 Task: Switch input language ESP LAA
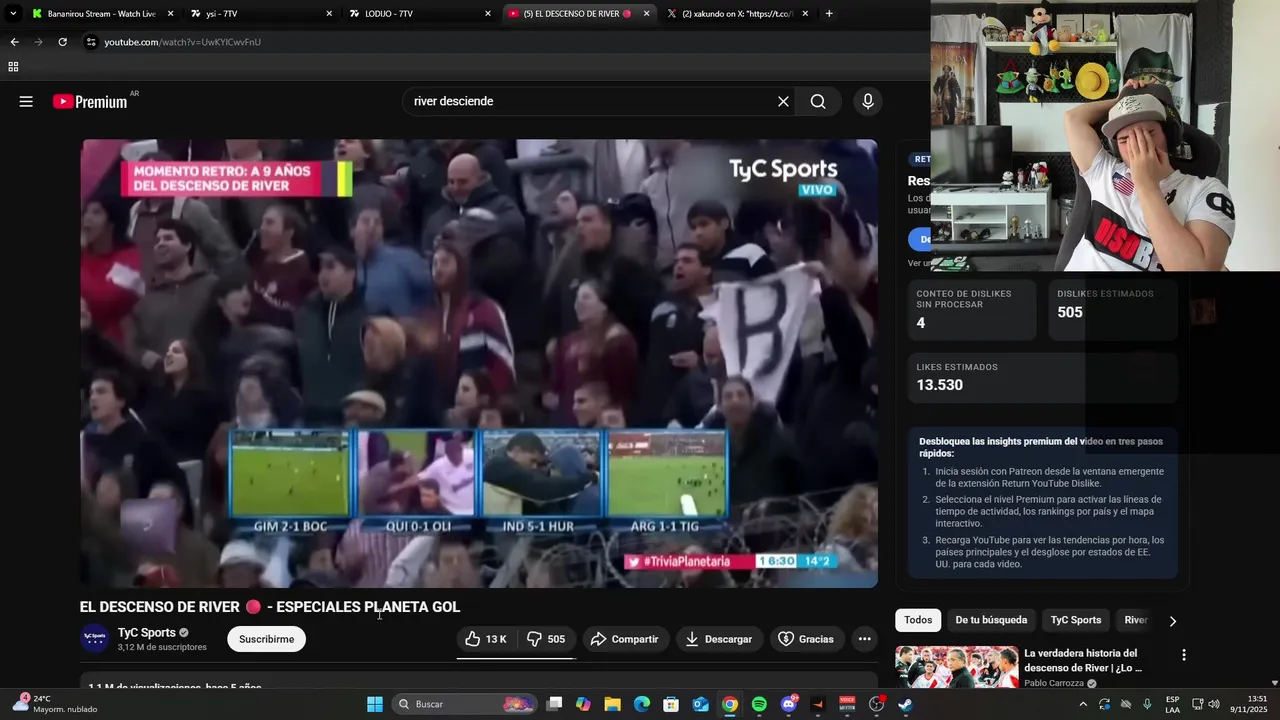coord(1172,704)
